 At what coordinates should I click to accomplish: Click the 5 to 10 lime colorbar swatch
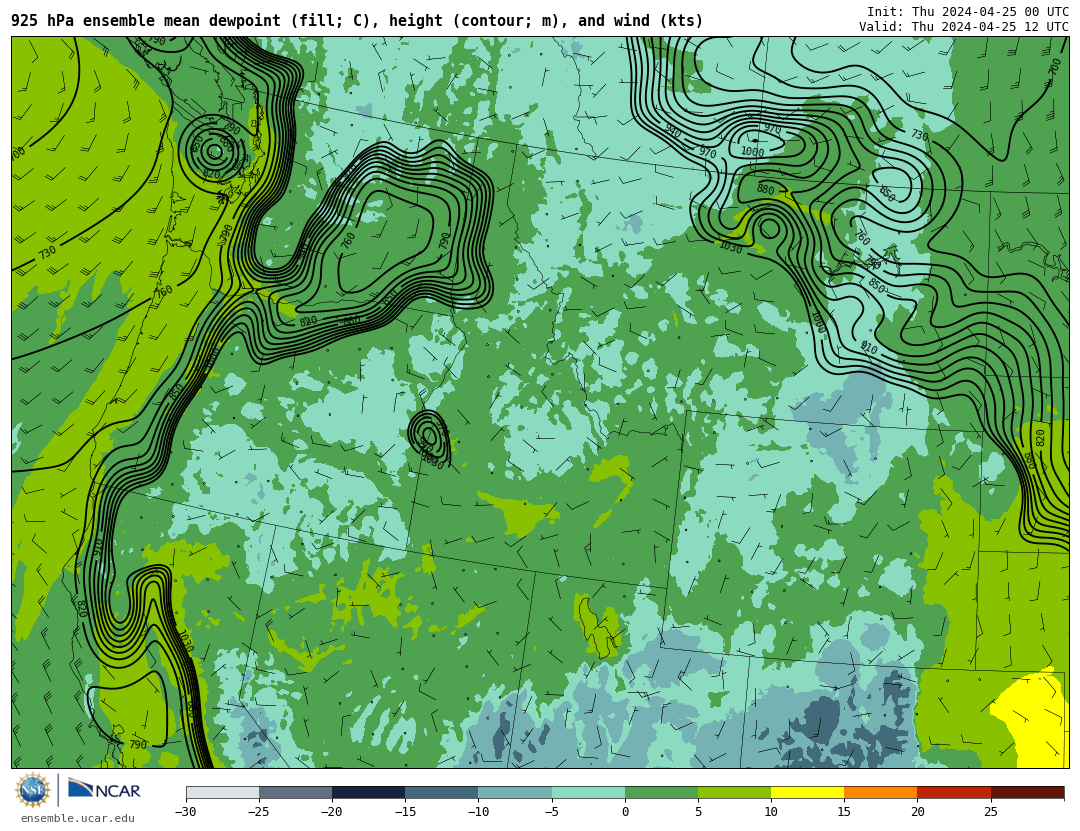coord(734,792)
